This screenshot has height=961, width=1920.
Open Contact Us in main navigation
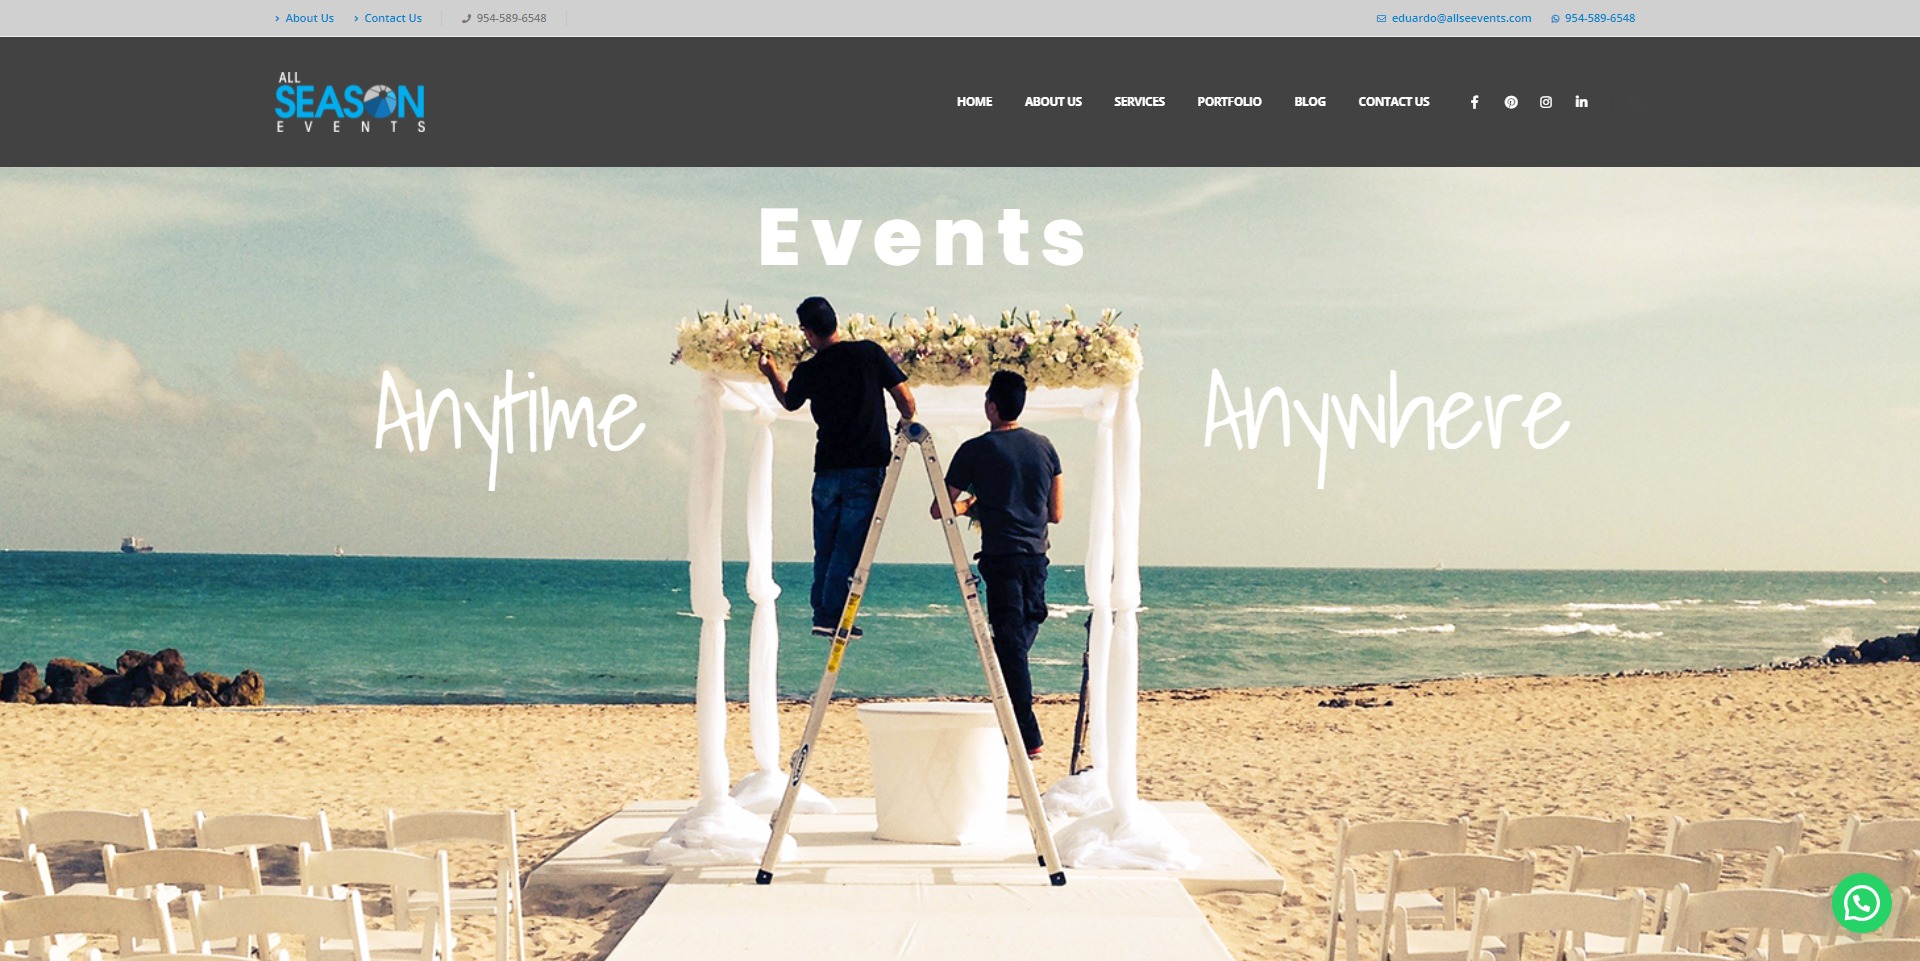1394,102
